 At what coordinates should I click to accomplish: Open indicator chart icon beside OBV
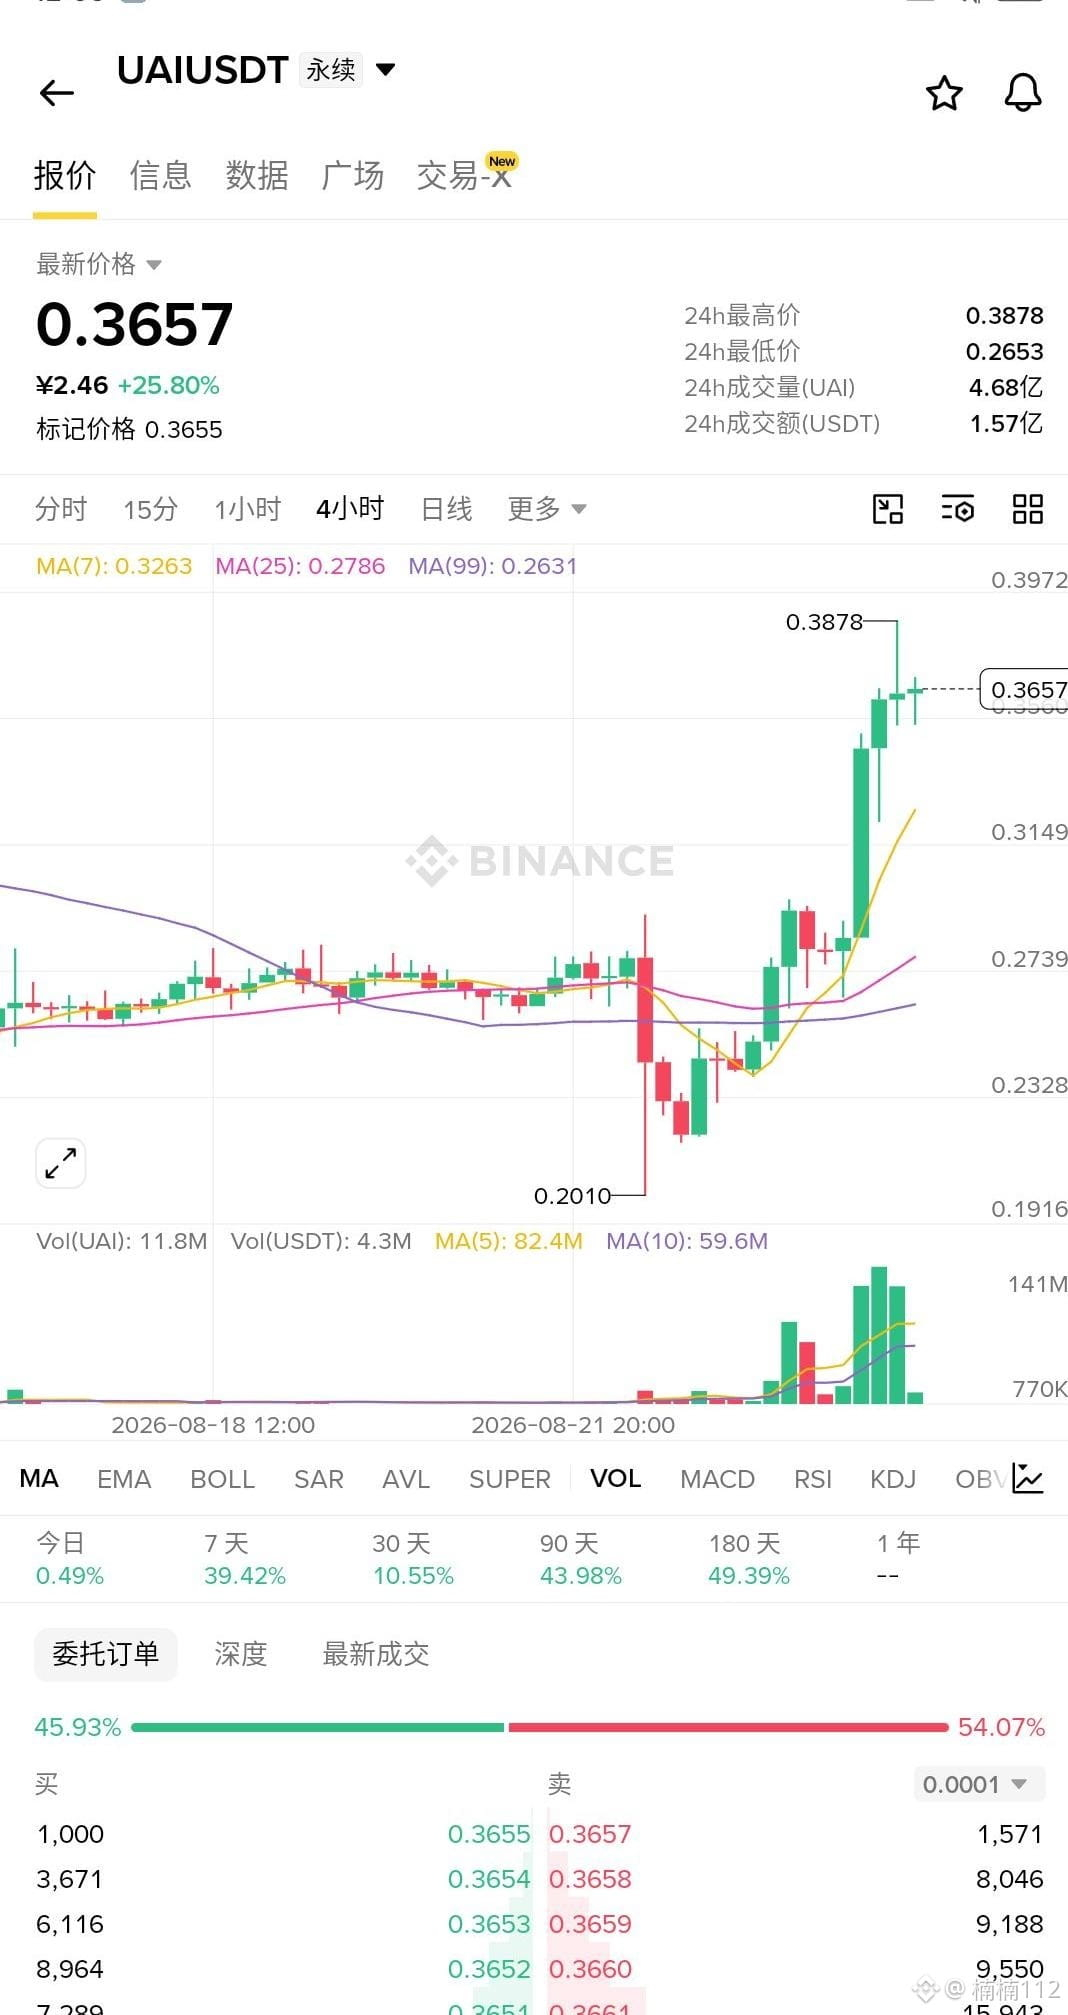[1028, 1478]
